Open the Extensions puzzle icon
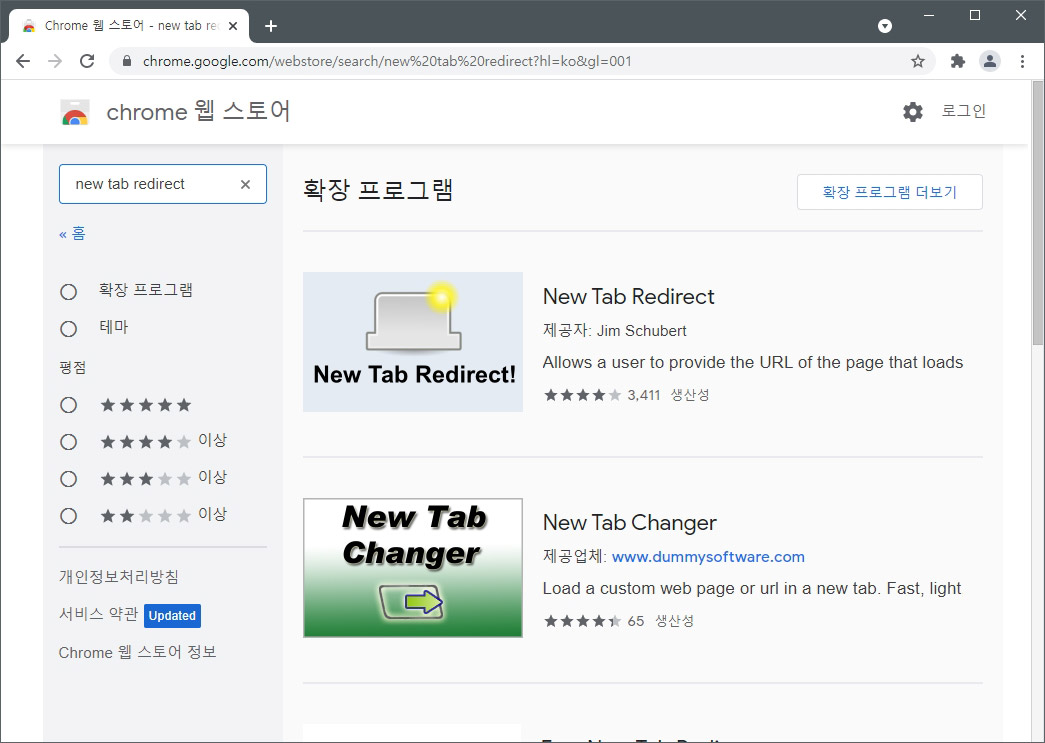Image resolution: width=1045 pixels, height=743 pixels. coord(958,61)
